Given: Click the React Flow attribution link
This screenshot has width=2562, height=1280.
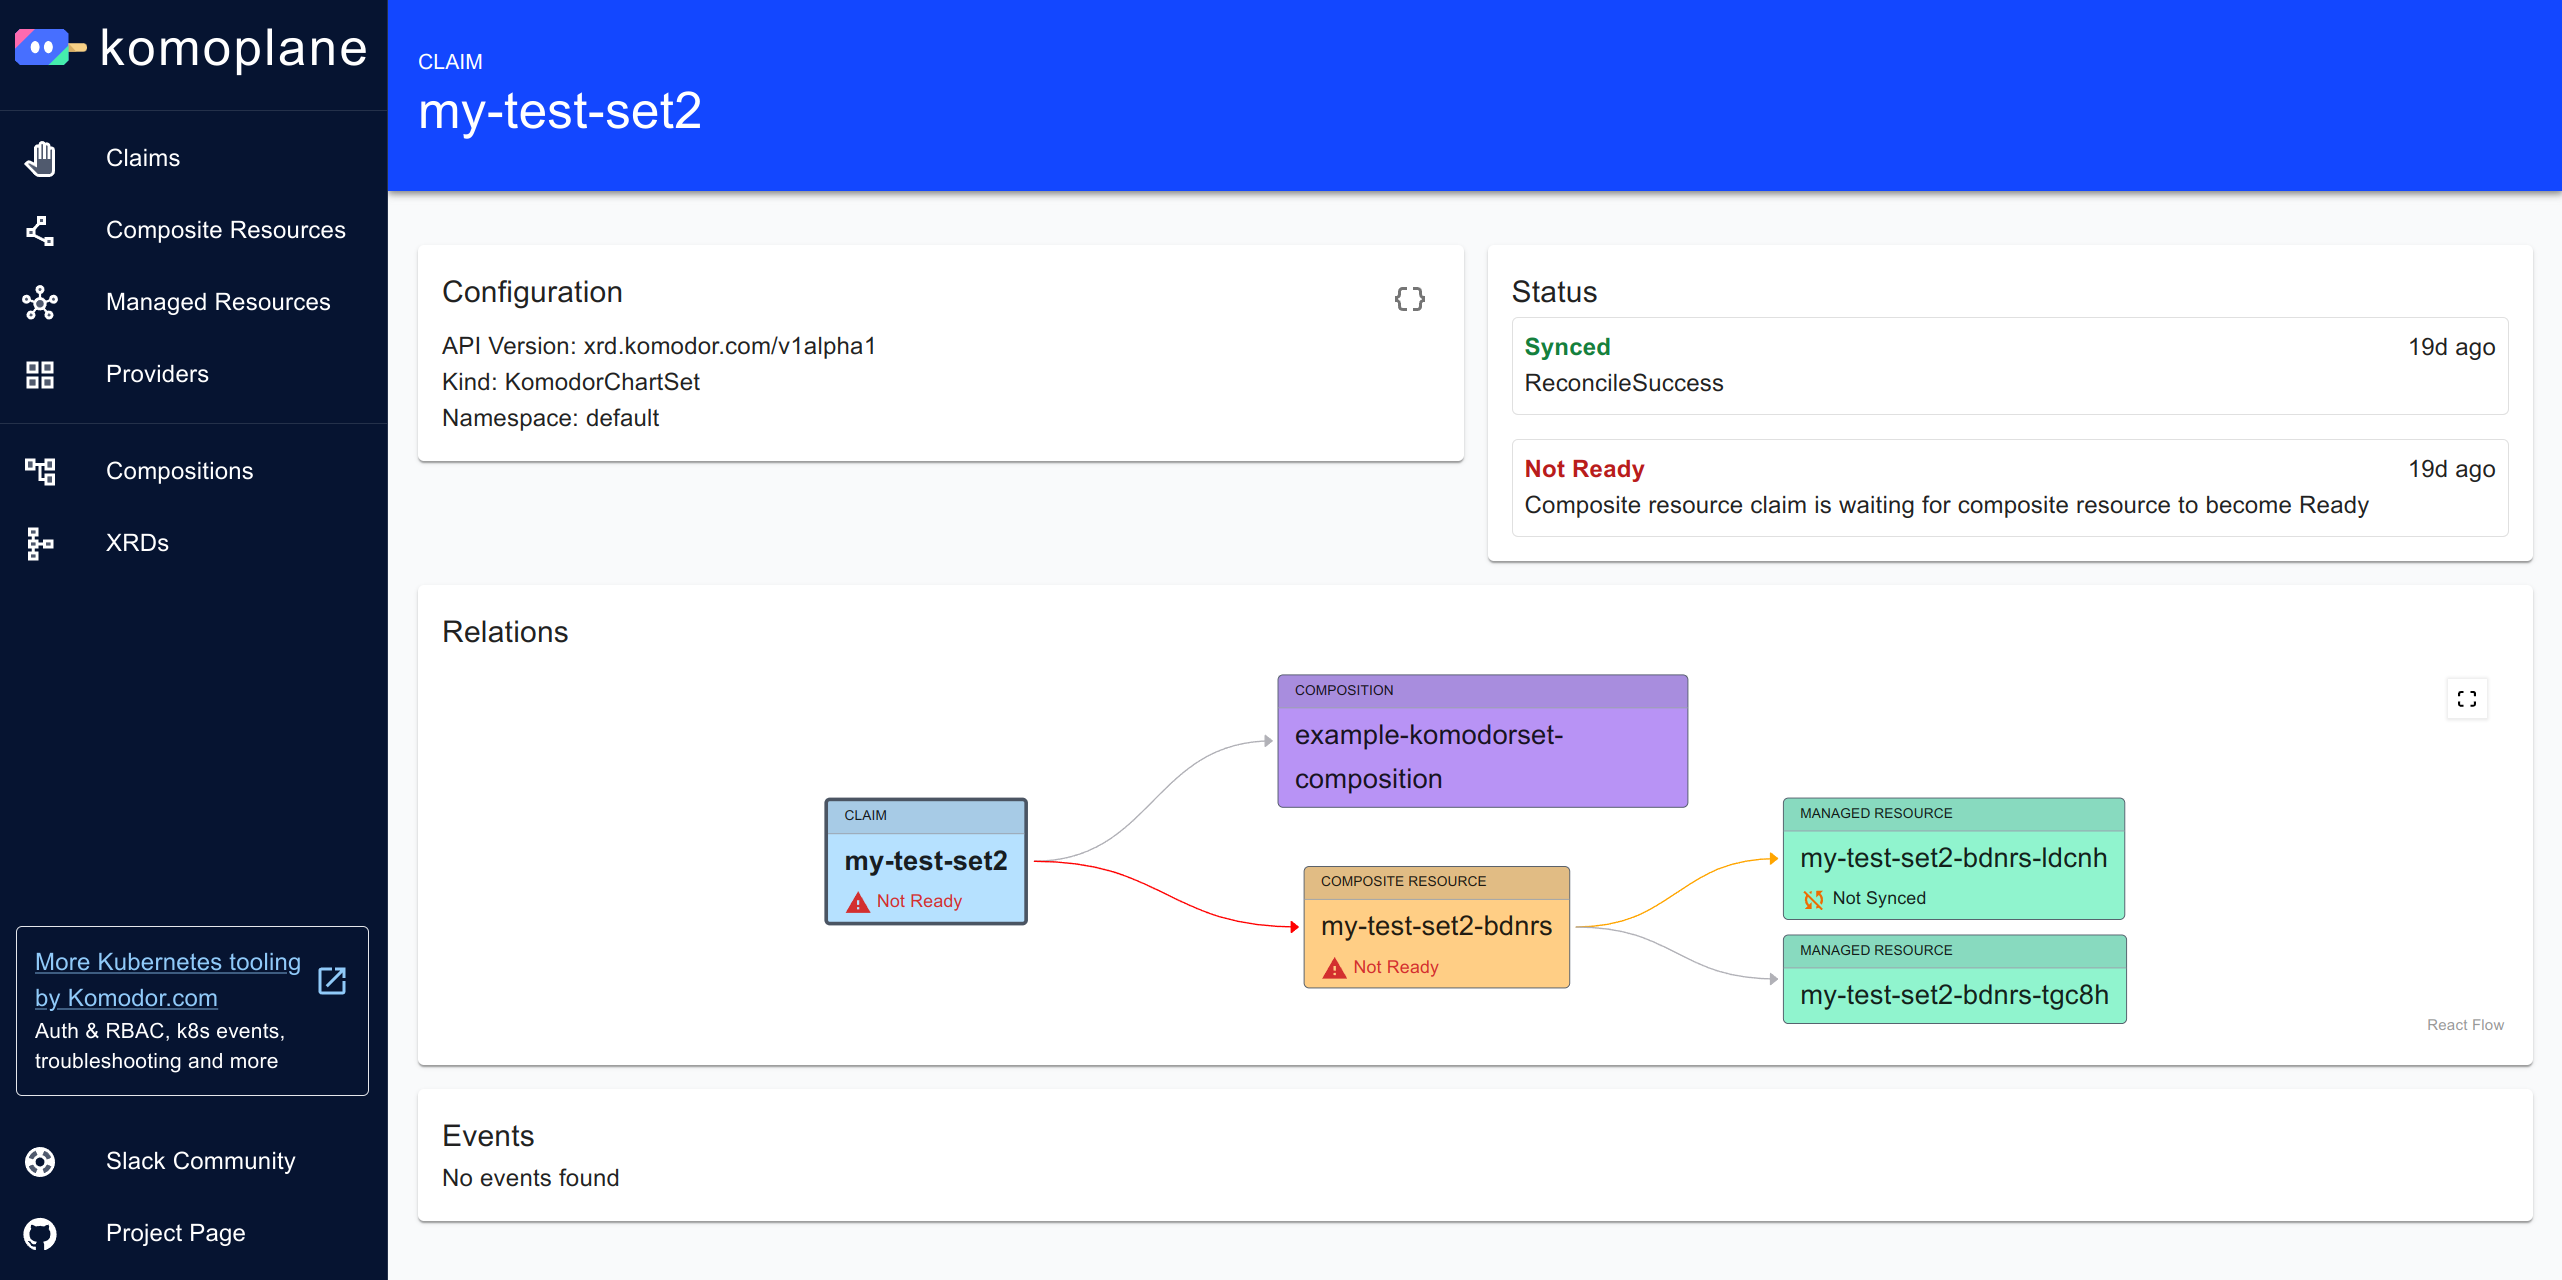Looking at the screenshot, I should pos(2465,1025).
